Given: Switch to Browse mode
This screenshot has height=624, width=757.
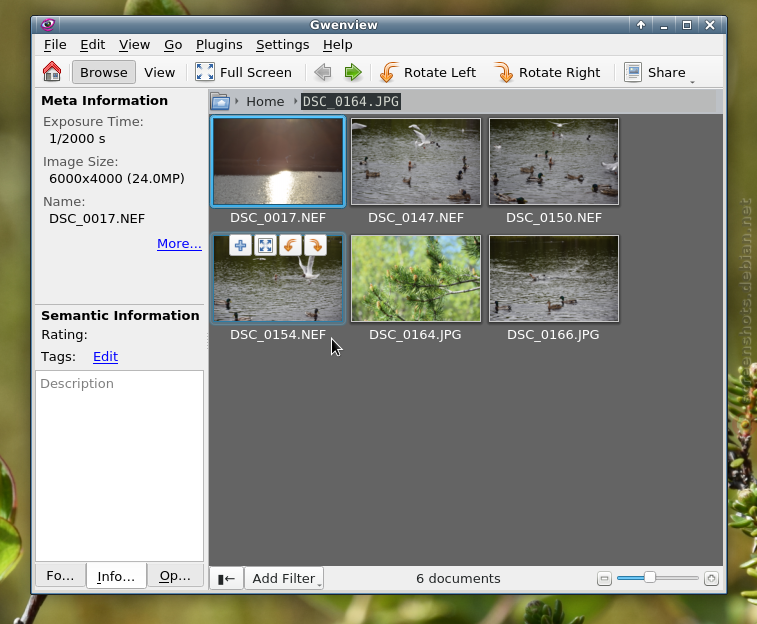Looking at the screenshot, I should pos(104,72).
